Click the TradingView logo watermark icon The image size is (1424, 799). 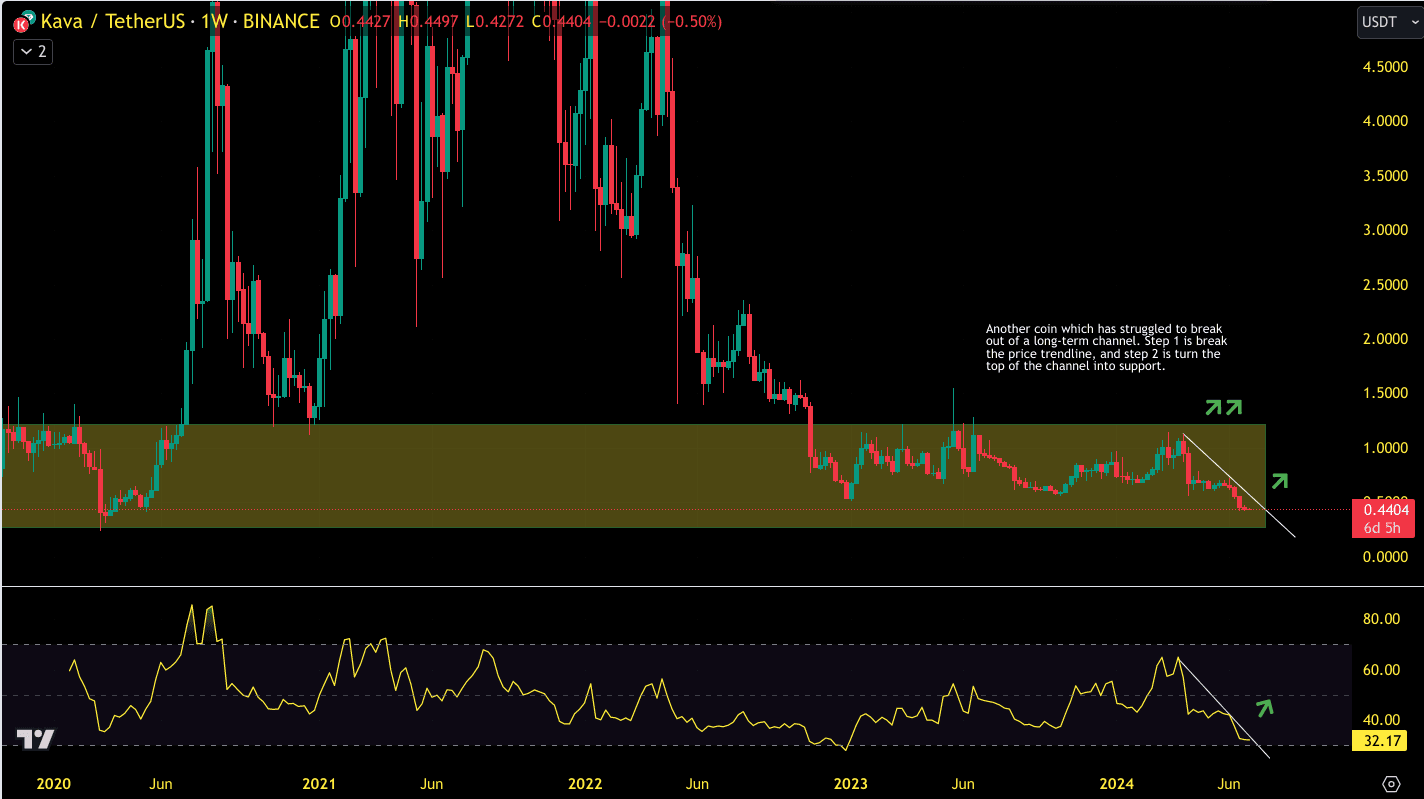click(35, 740)
